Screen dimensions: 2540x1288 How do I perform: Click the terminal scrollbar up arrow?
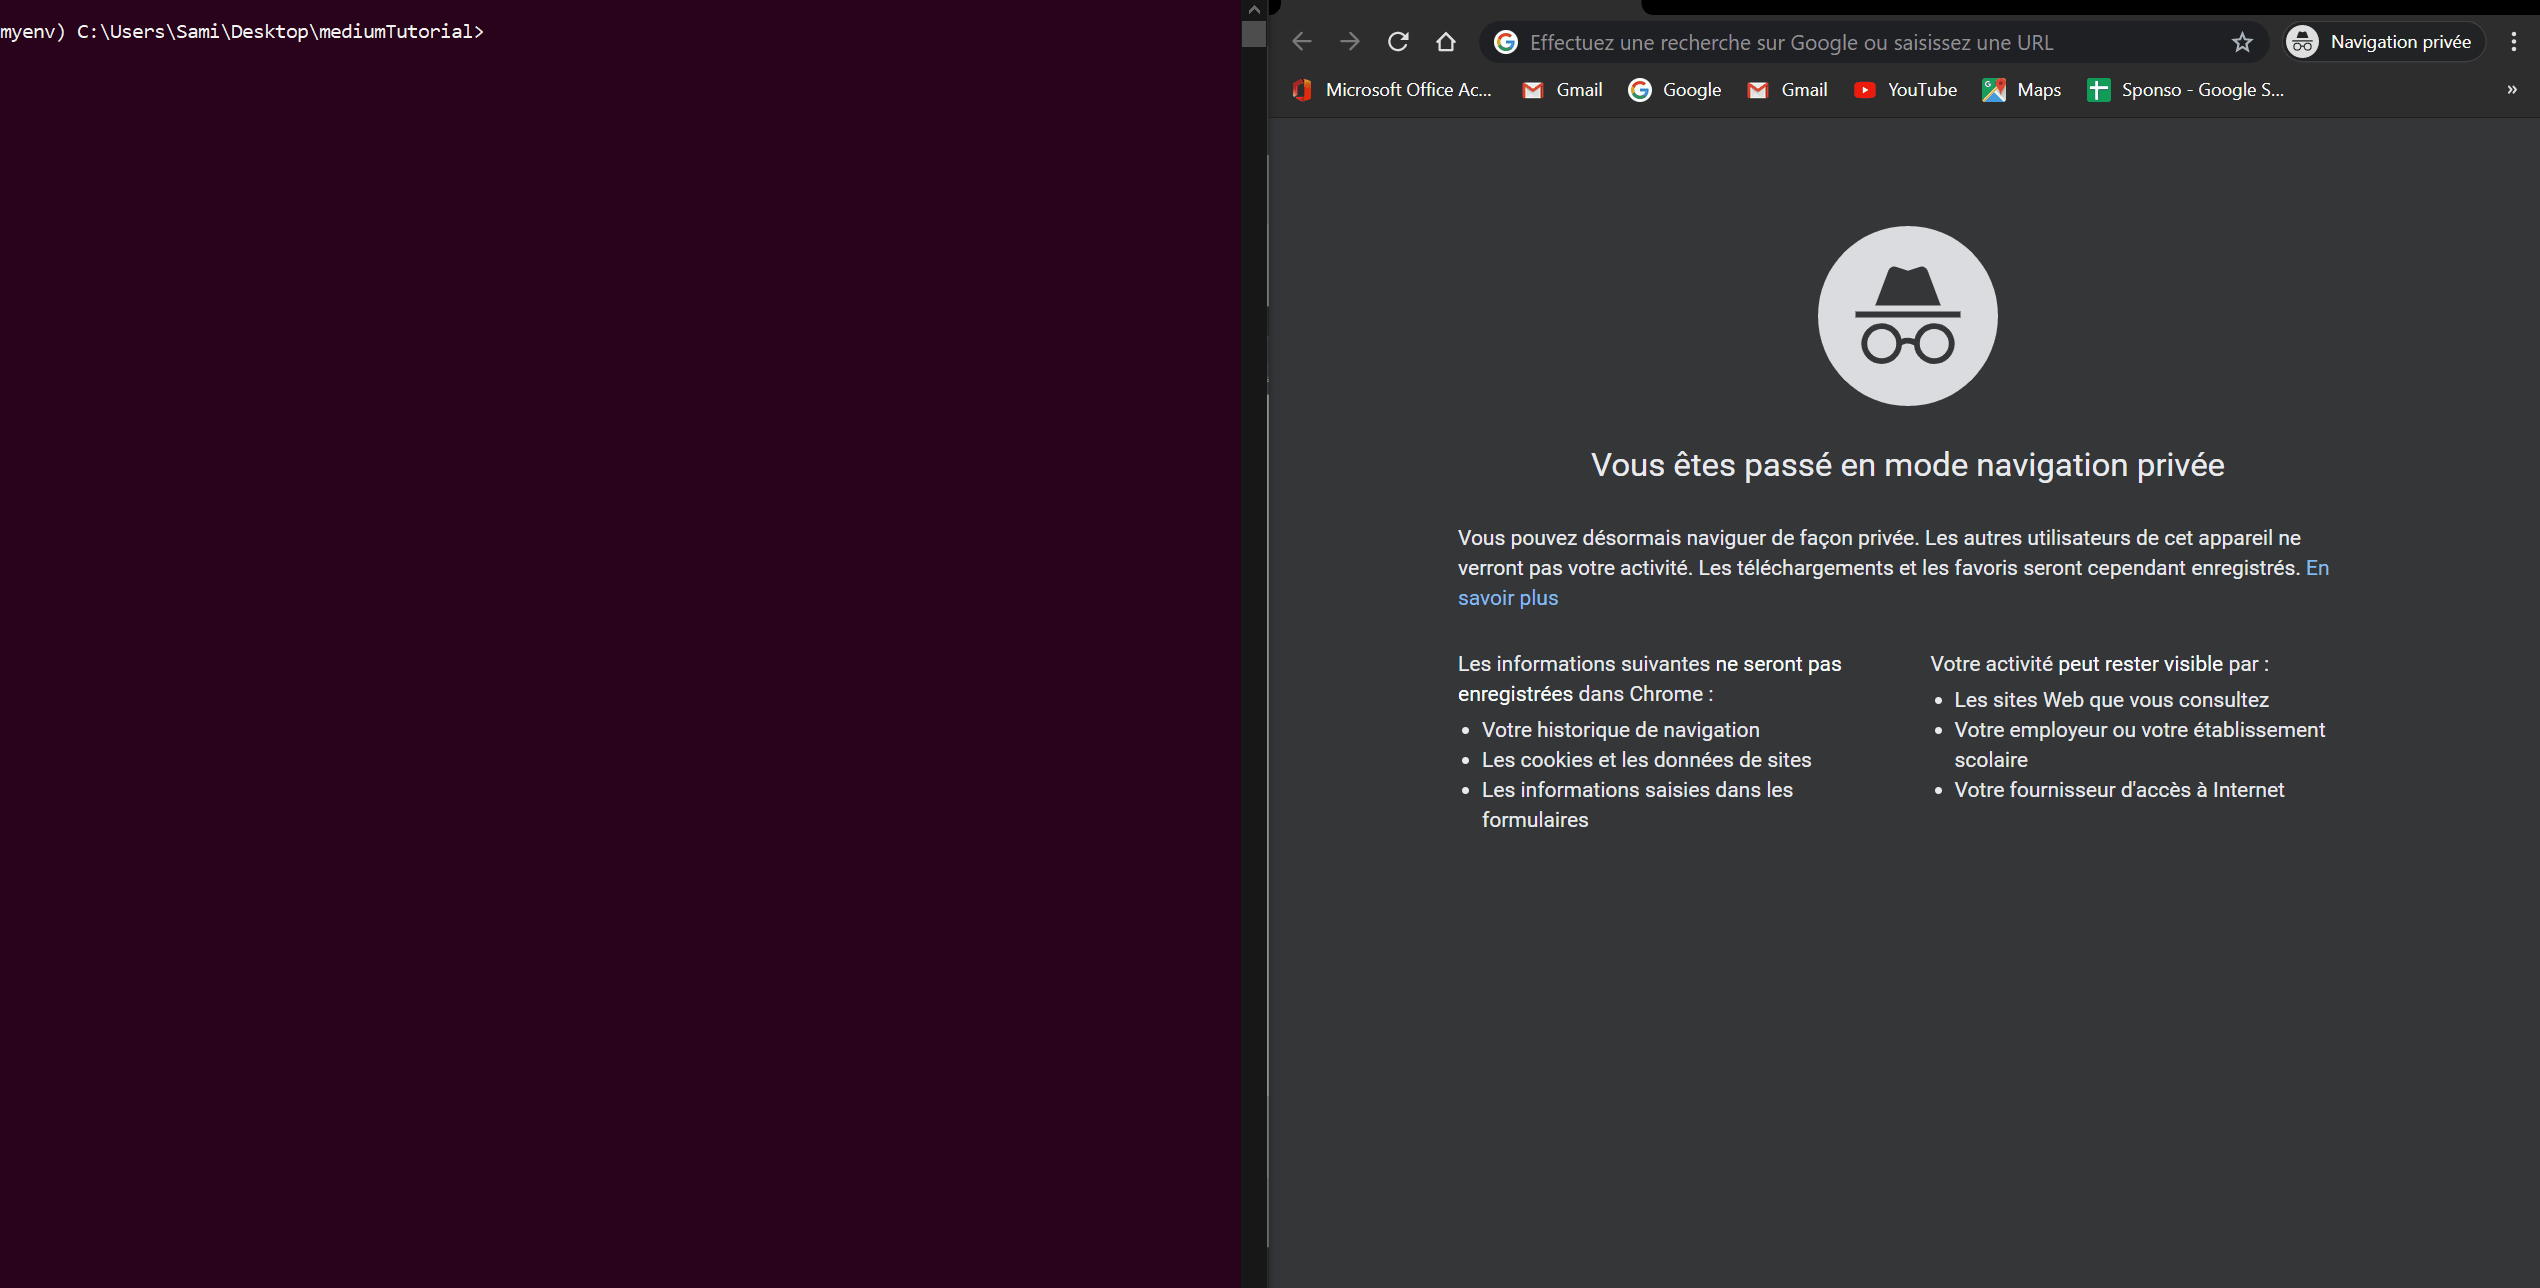1252,8
